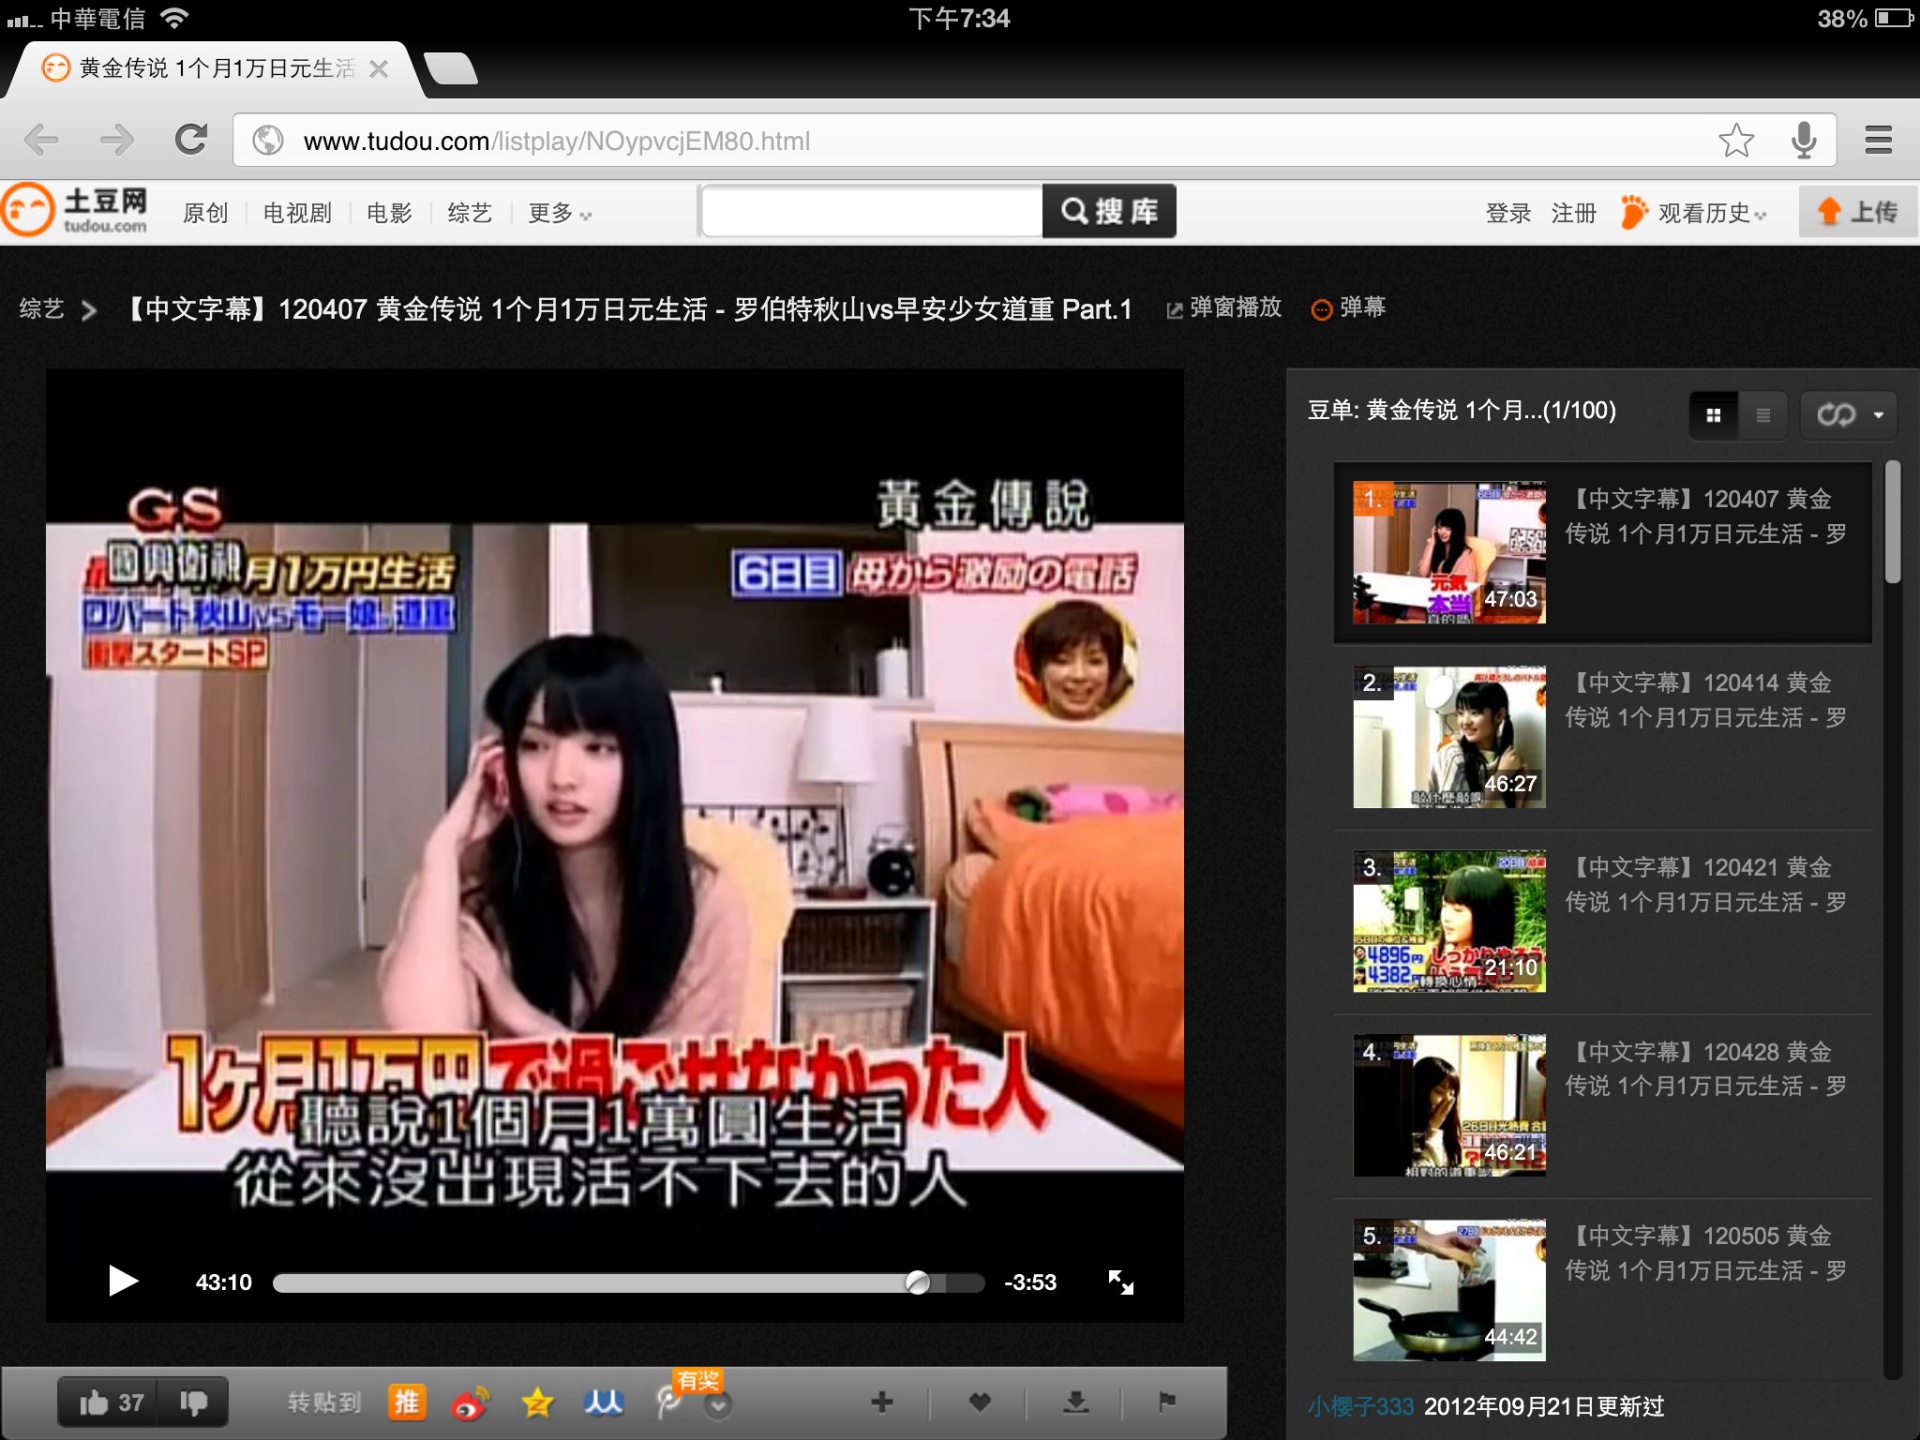The width and height of the screenshot is (1920, 1440).
Task: Open the 电视剧 menu item
Action: (297, 213)
